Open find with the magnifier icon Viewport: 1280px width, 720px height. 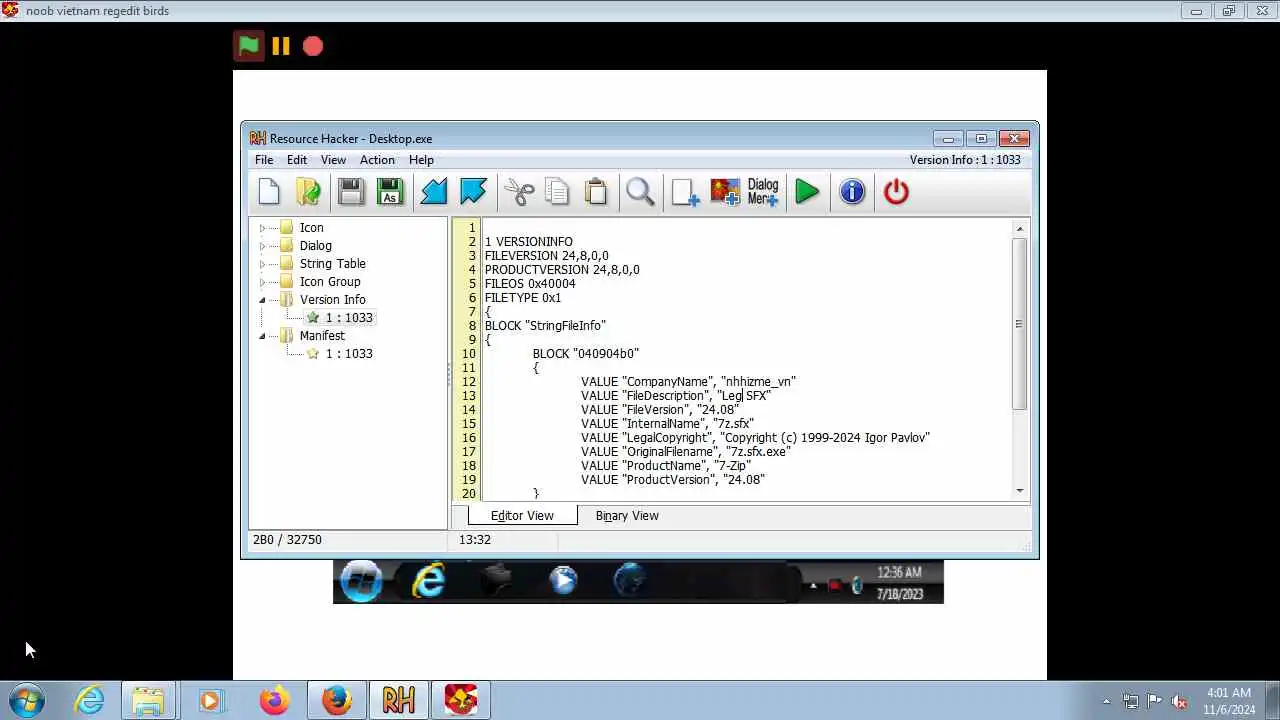[640, 192]
